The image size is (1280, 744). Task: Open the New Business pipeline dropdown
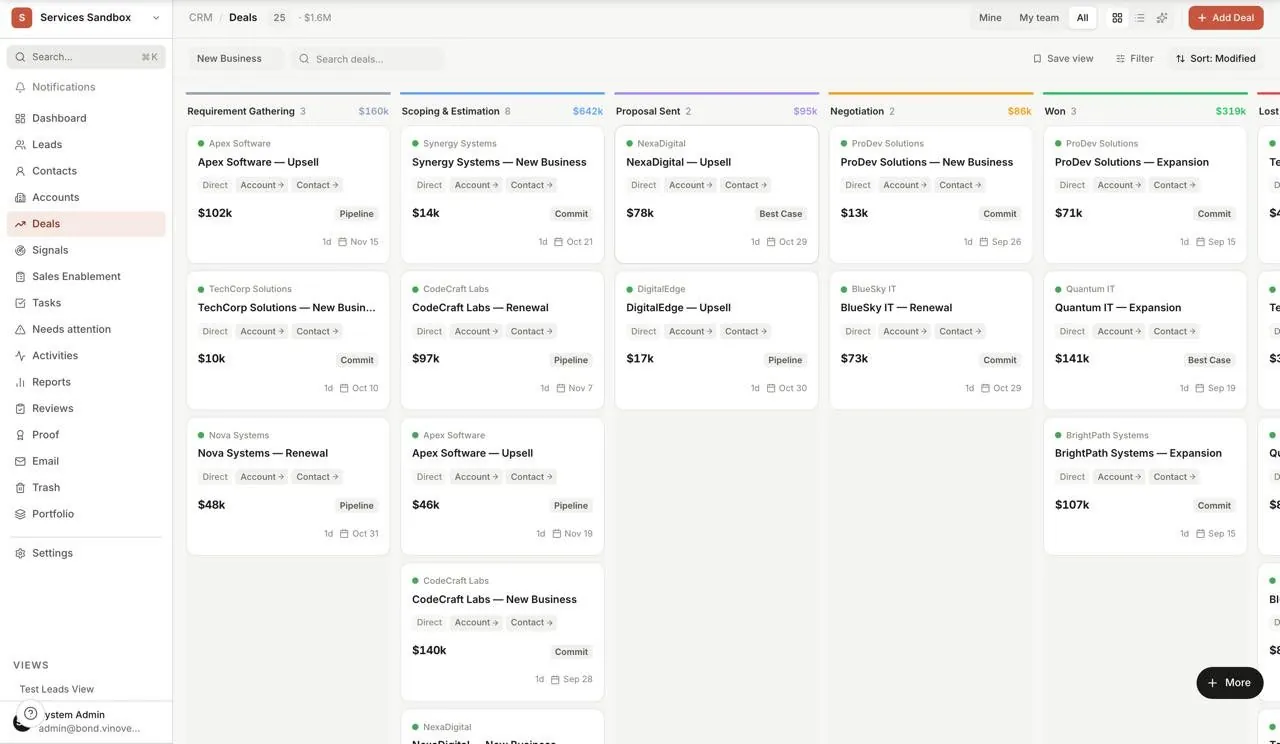pos(236,59)
